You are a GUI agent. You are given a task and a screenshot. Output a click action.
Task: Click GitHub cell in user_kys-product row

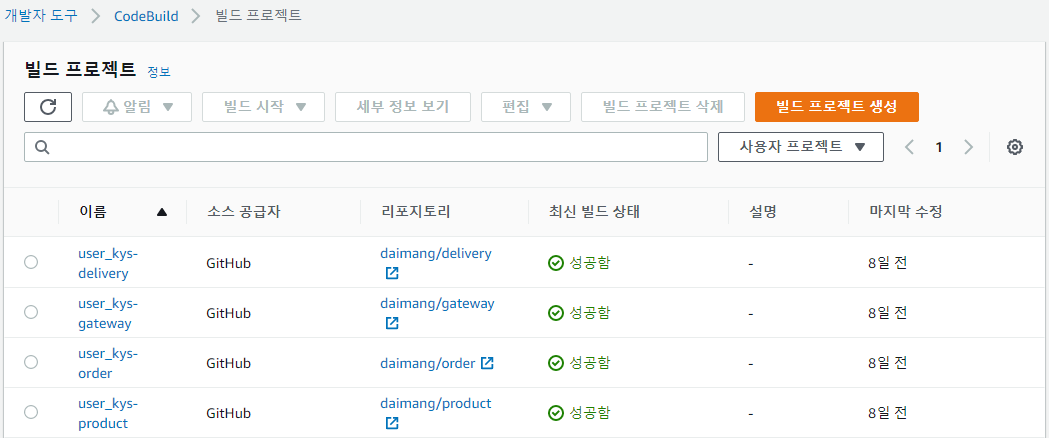point(229,413)
